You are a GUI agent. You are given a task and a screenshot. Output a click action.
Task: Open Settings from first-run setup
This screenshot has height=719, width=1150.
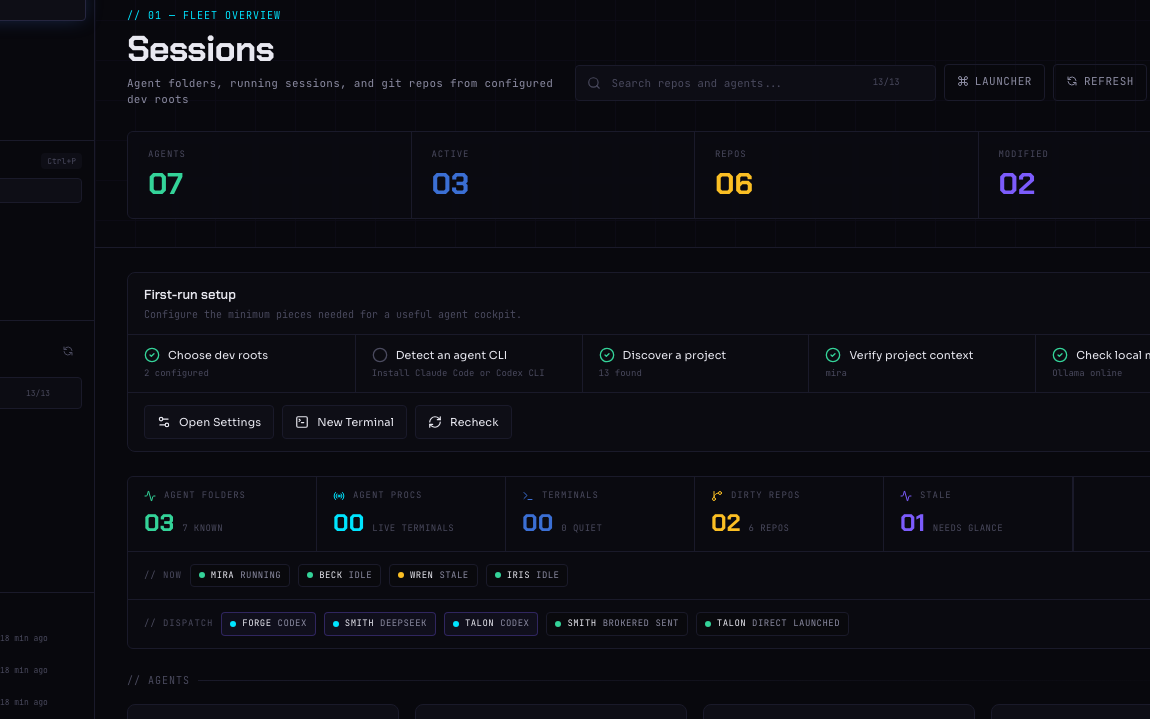pos(209,422)
